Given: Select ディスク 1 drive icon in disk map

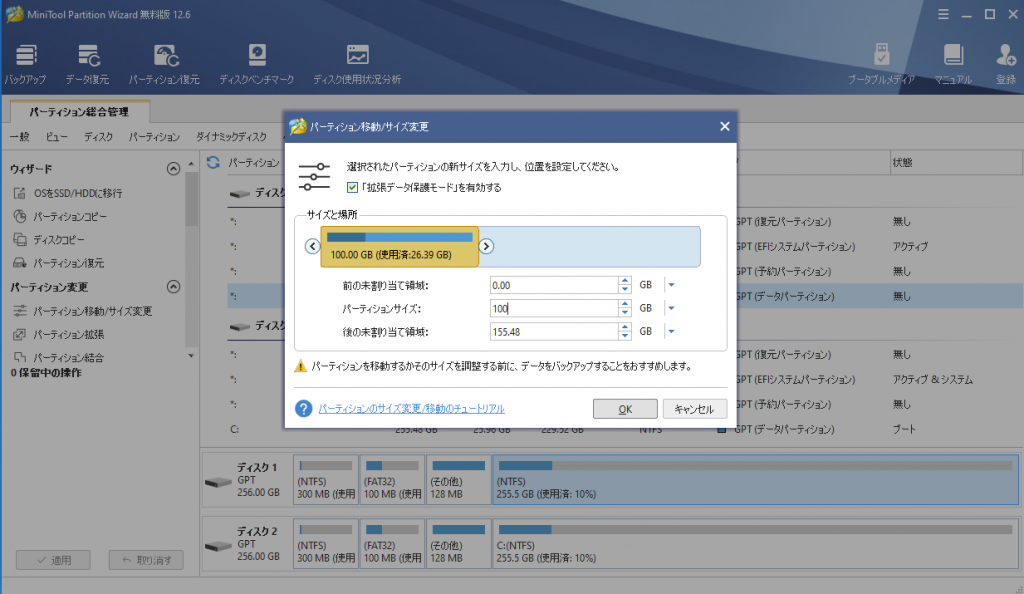Looking at the screenshot, I should coord(218,482).
